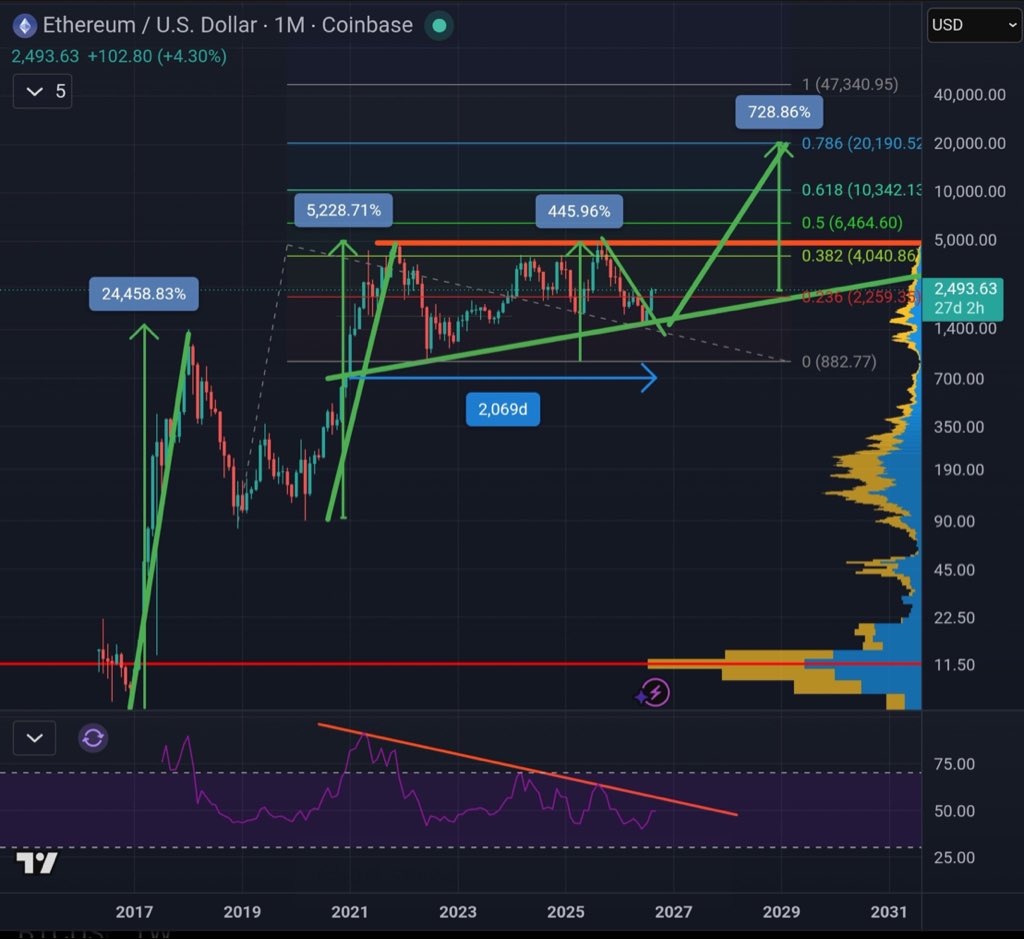Select the 728.86% projection label

coord(779,112)
